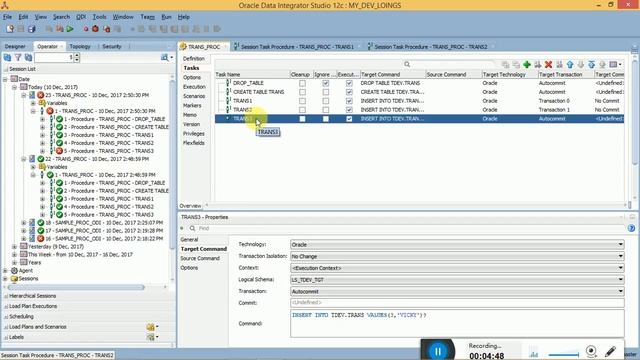Viewport: 640px width, 360px height.
Task: Click the webcam icon on recorder bar
Action: pyautogui.click(x=591, y=351)
